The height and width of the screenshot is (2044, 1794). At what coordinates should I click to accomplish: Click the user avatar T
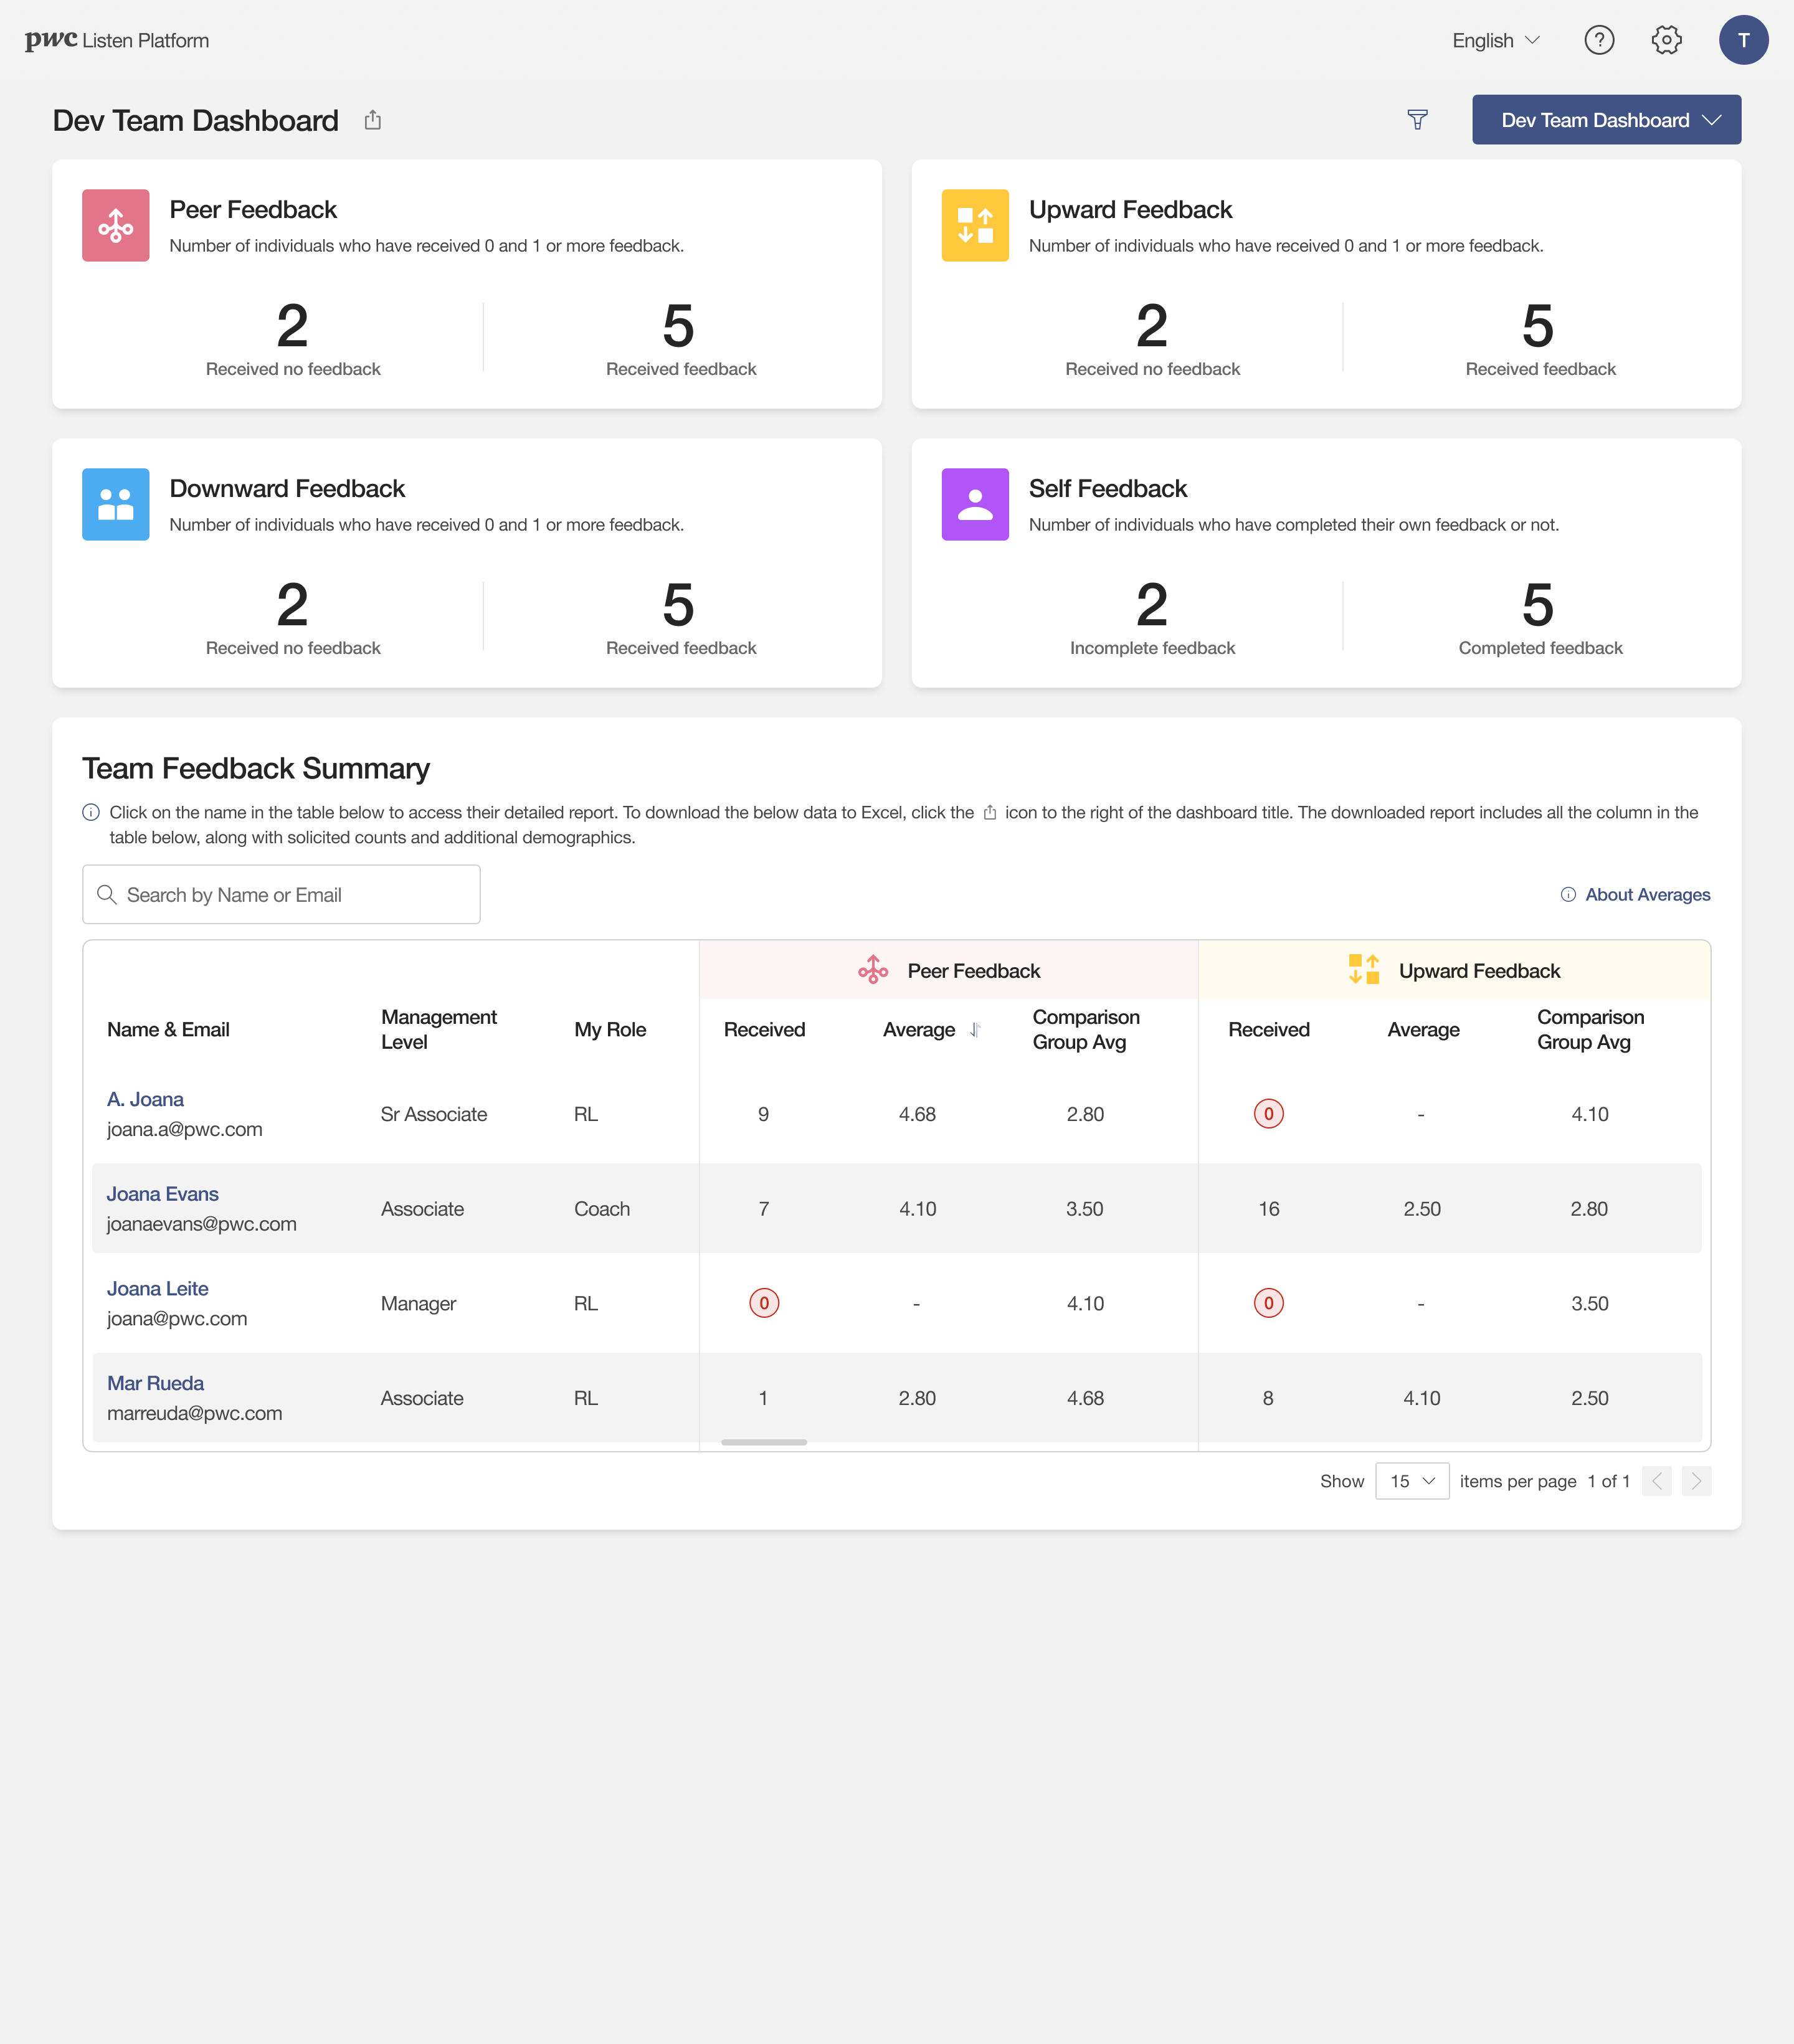click(x=1743, y=40)
